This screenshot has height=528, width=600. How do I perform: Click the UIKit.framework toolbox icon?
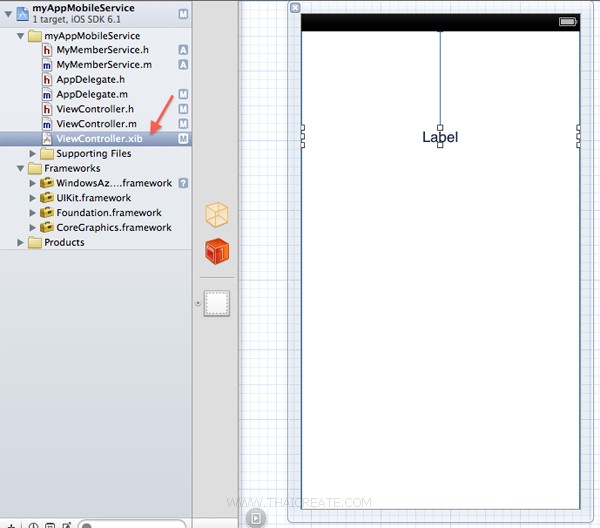(x=47, y=198)
